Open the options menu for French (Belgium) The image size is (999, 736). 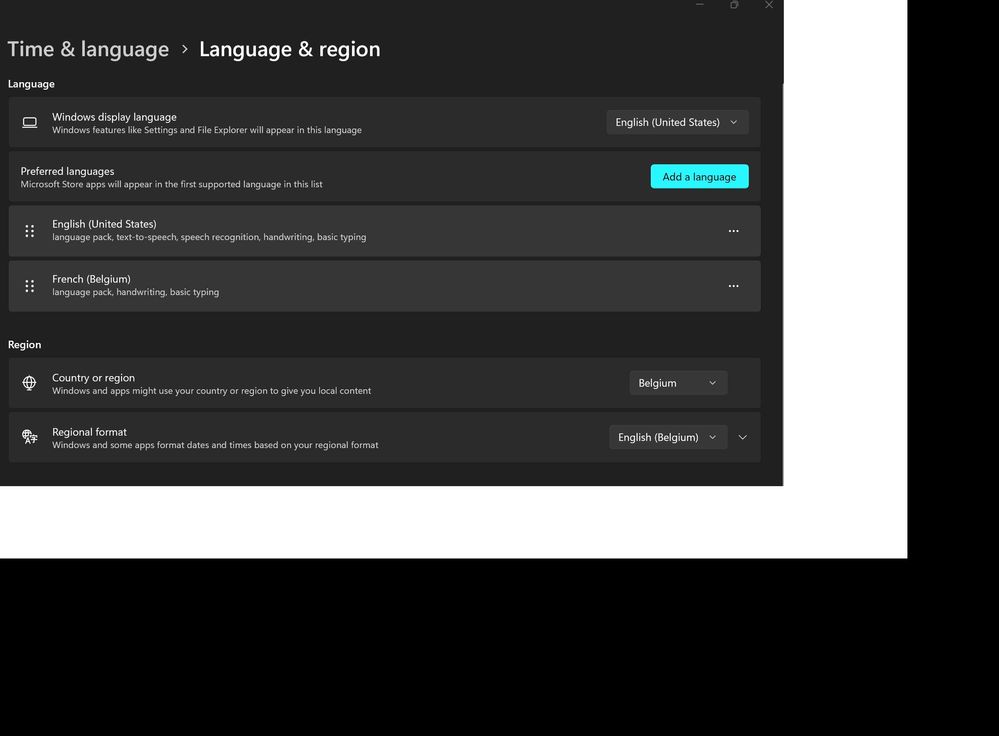click(733, 285)
